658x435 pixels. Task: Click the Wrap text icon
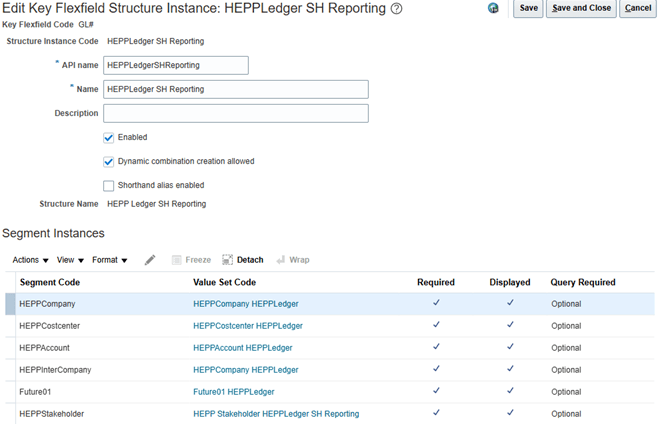(281, 260)
